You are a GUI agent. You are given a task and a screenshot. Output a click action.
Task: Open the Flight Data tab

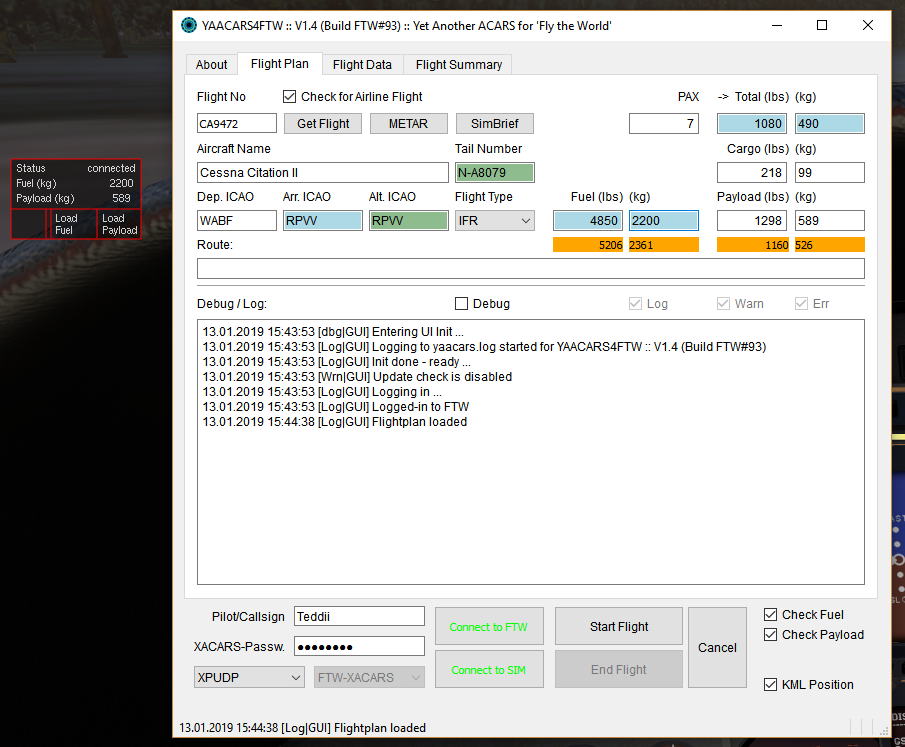[x=362, y=65]
